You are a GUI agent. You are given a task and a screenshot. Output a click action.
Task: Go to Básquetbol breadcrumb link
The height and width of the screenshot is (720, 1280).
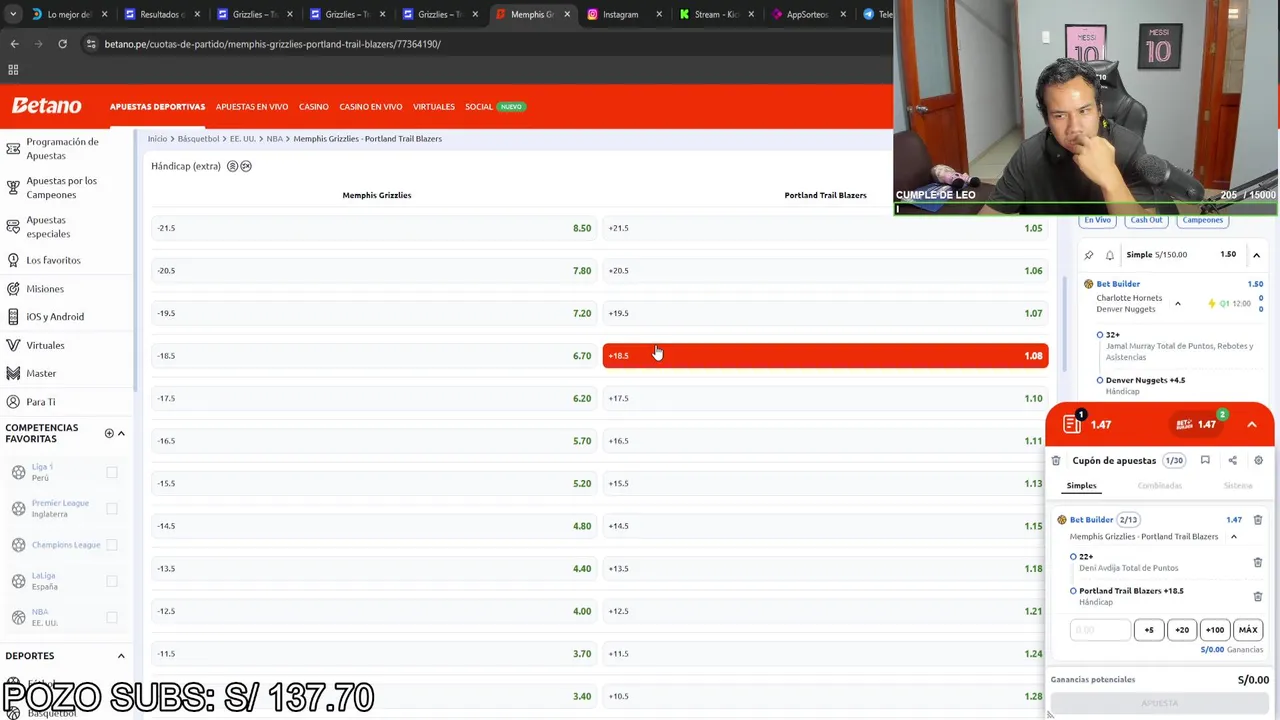198,139
